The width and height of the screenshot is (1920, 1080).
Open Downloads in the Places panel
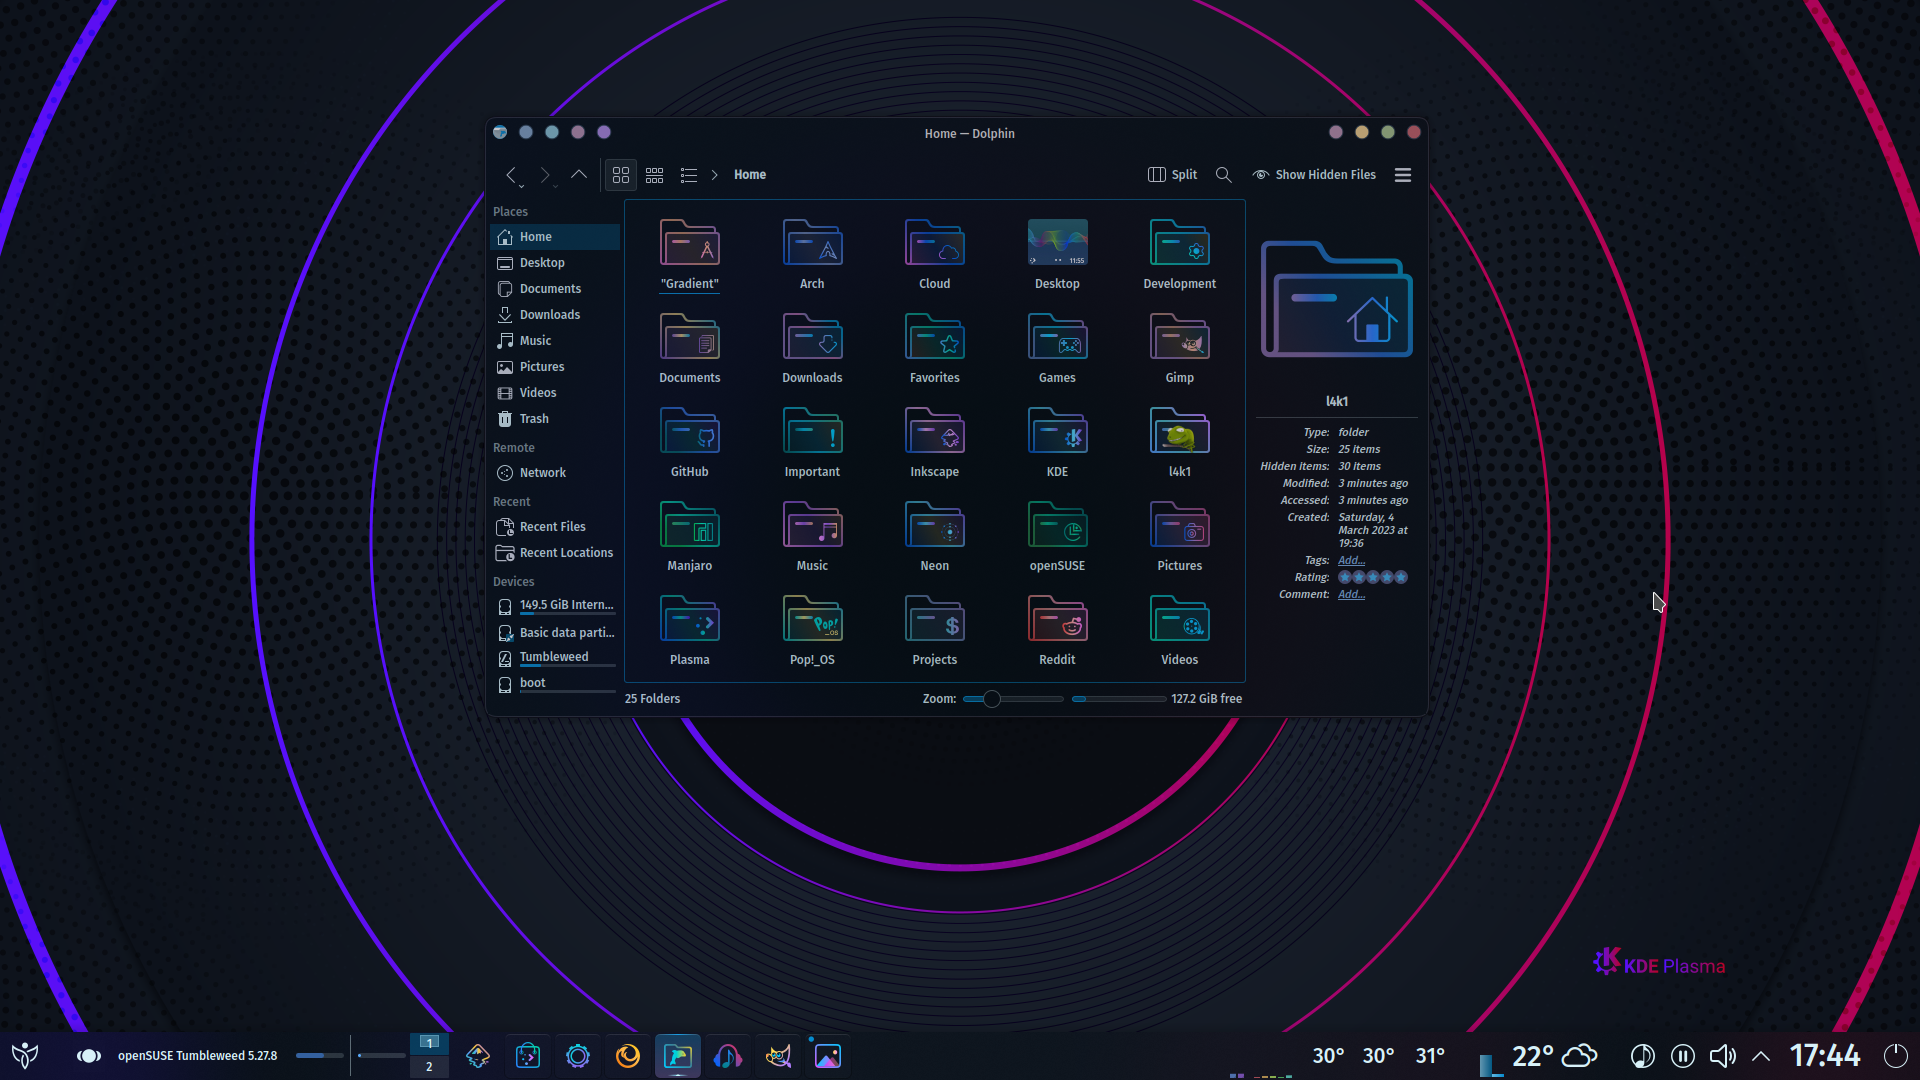(555, 315)
